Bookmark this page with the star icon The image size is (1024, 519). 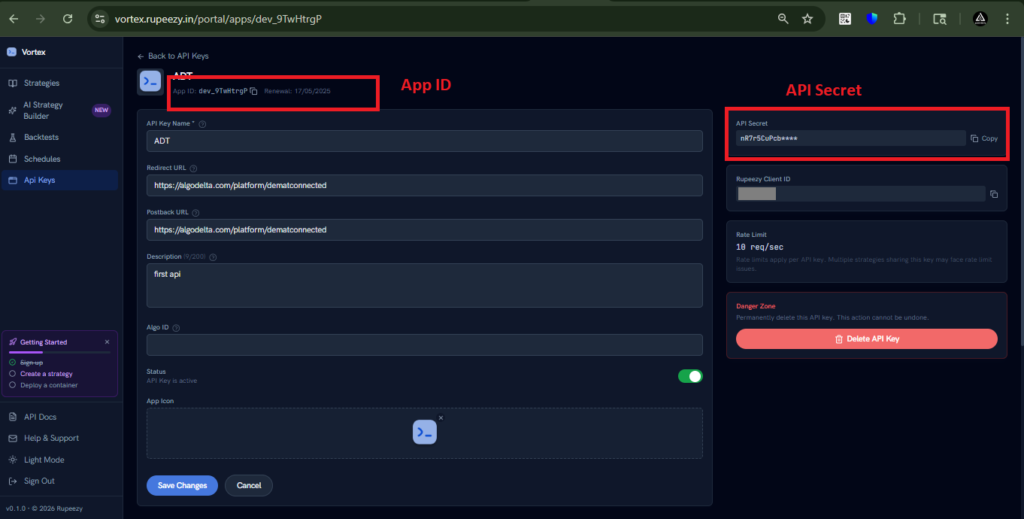point(807,19)
